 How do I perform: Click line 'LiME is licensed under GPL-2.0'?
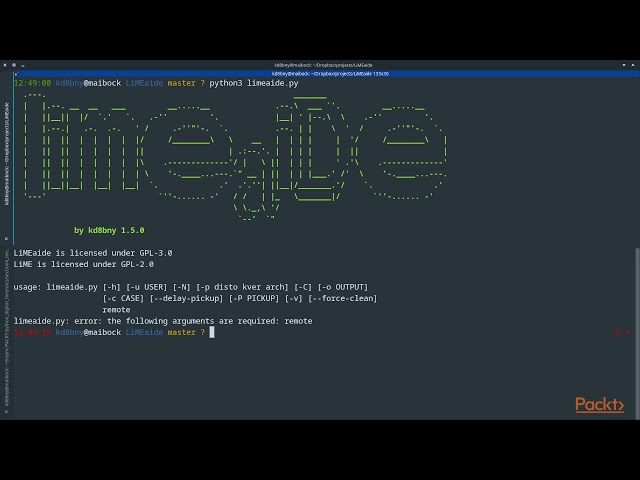click(x=84, y=264)
